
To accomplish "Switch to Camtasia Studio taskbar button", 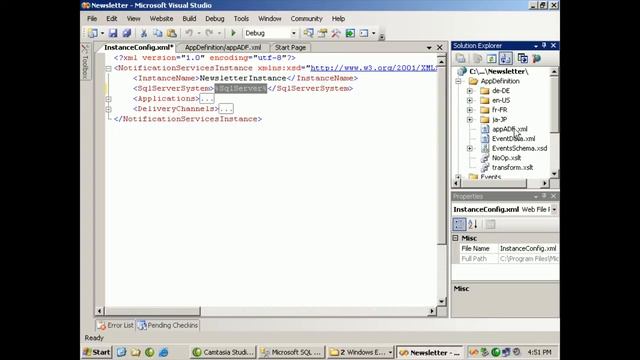I will click(223, 352).
